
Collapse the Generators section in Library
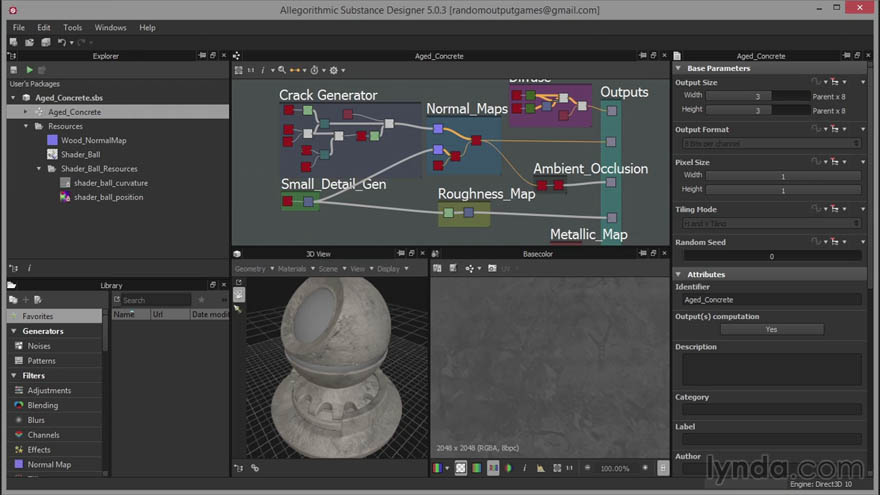14,331
